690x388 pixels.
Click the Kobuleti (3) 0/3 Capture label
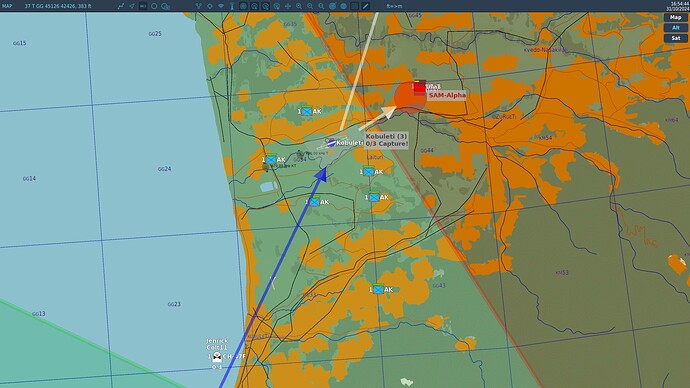coord(386,140)
